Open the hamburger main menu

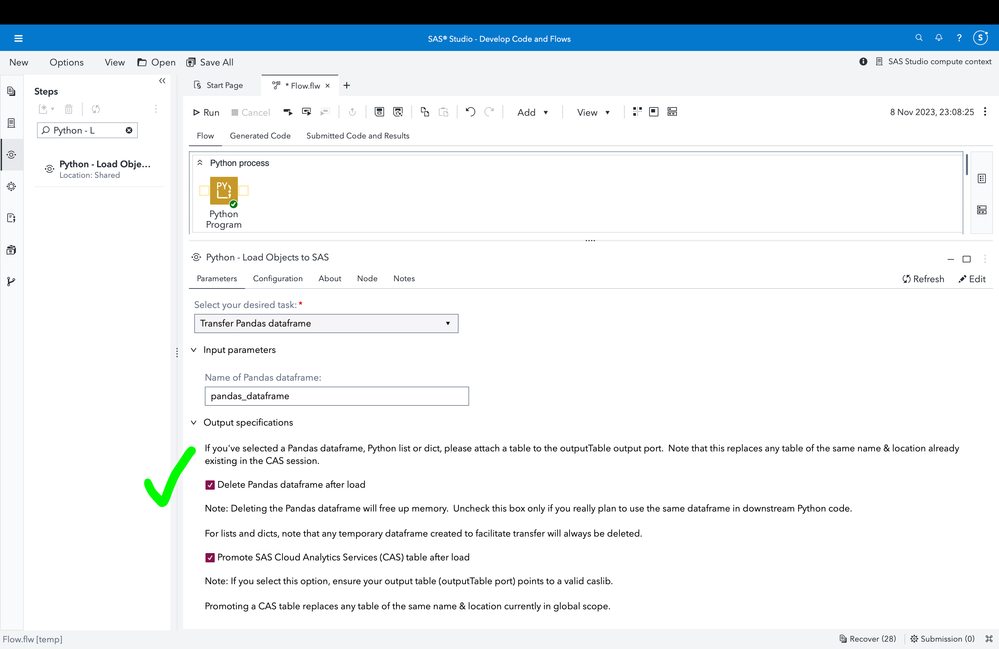(x=18, y=38)
